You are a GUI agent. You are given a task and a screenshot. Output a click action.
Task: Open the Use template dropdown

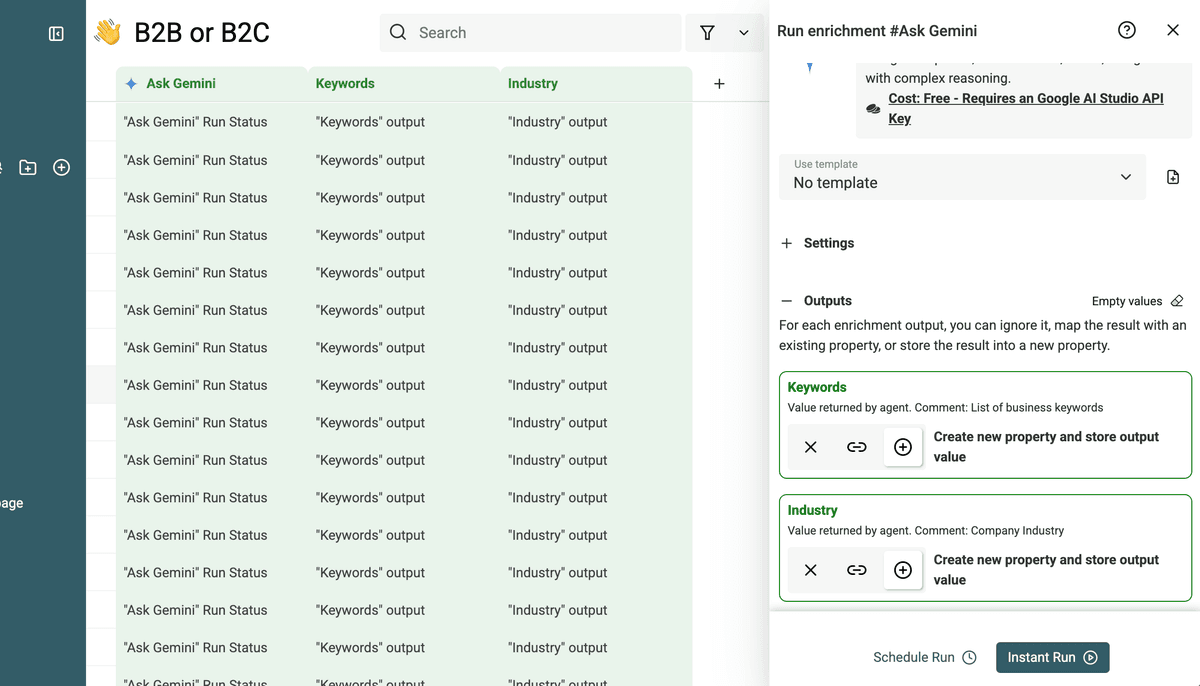tap(962, 177)
